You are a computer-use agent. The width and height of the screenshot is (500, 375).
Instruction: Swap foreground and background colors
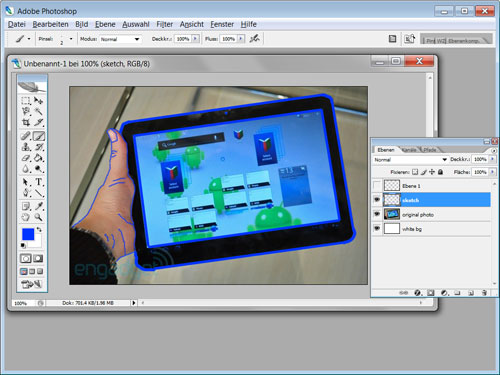39,229
